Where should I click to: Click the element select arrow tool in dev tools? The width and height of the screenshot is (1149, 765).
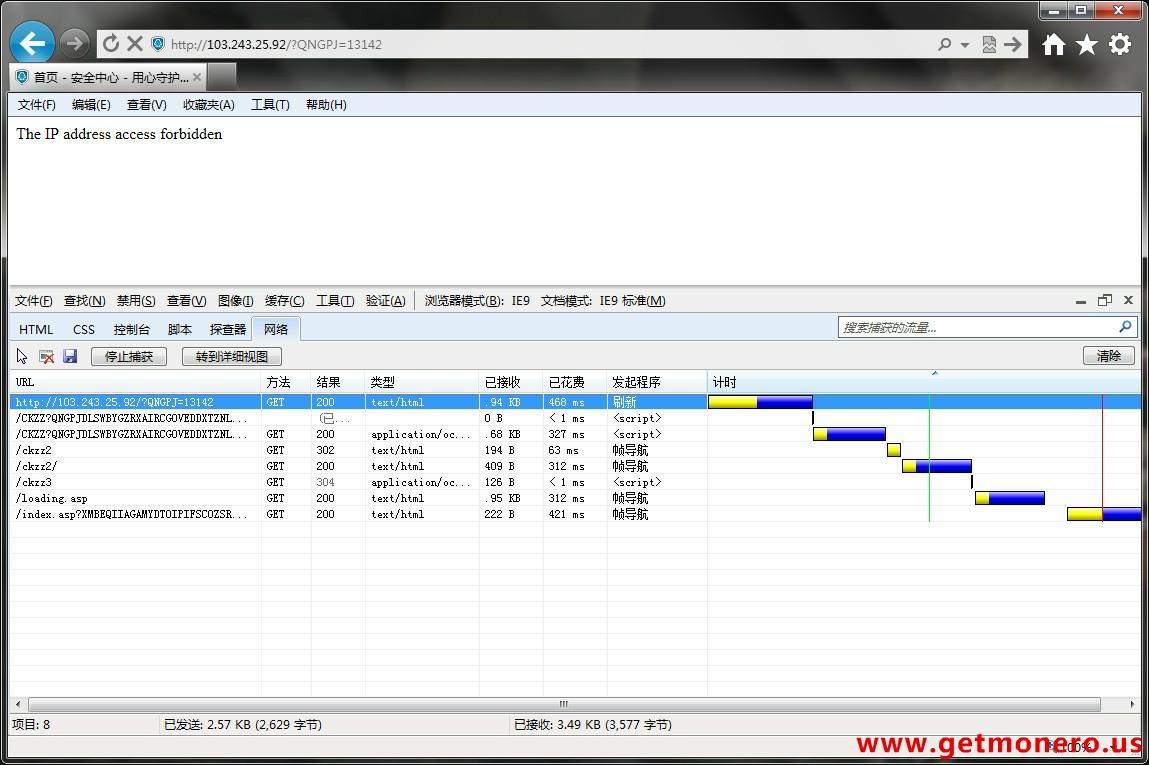(x=22, y=356)
